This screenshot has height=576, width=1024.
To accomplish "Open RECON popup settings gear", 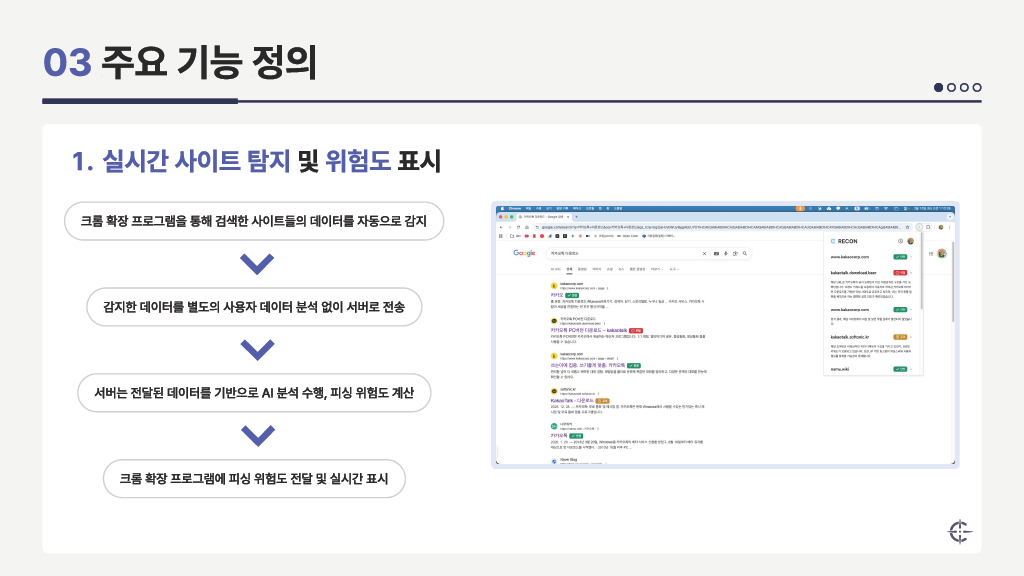I will pyautogui.click(x=900, y=241).
